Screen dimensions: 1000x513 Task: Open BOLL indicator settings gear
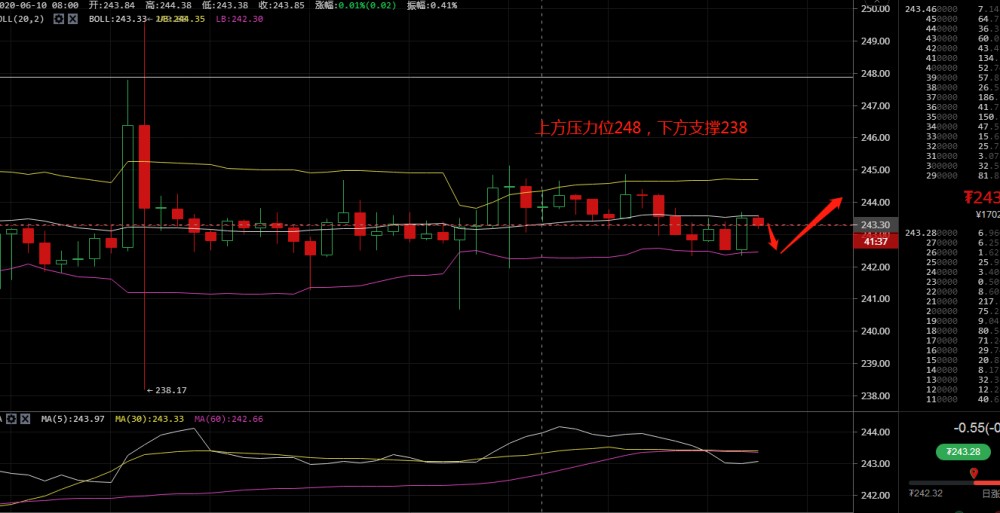pos(60,19)
